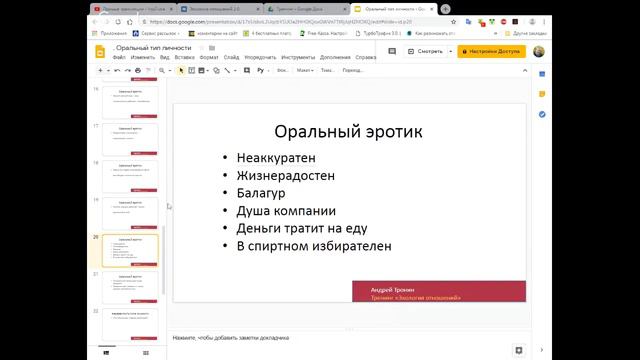Open input tools dropdown arrow
This screenshot has height=360, width=640.
268,71
